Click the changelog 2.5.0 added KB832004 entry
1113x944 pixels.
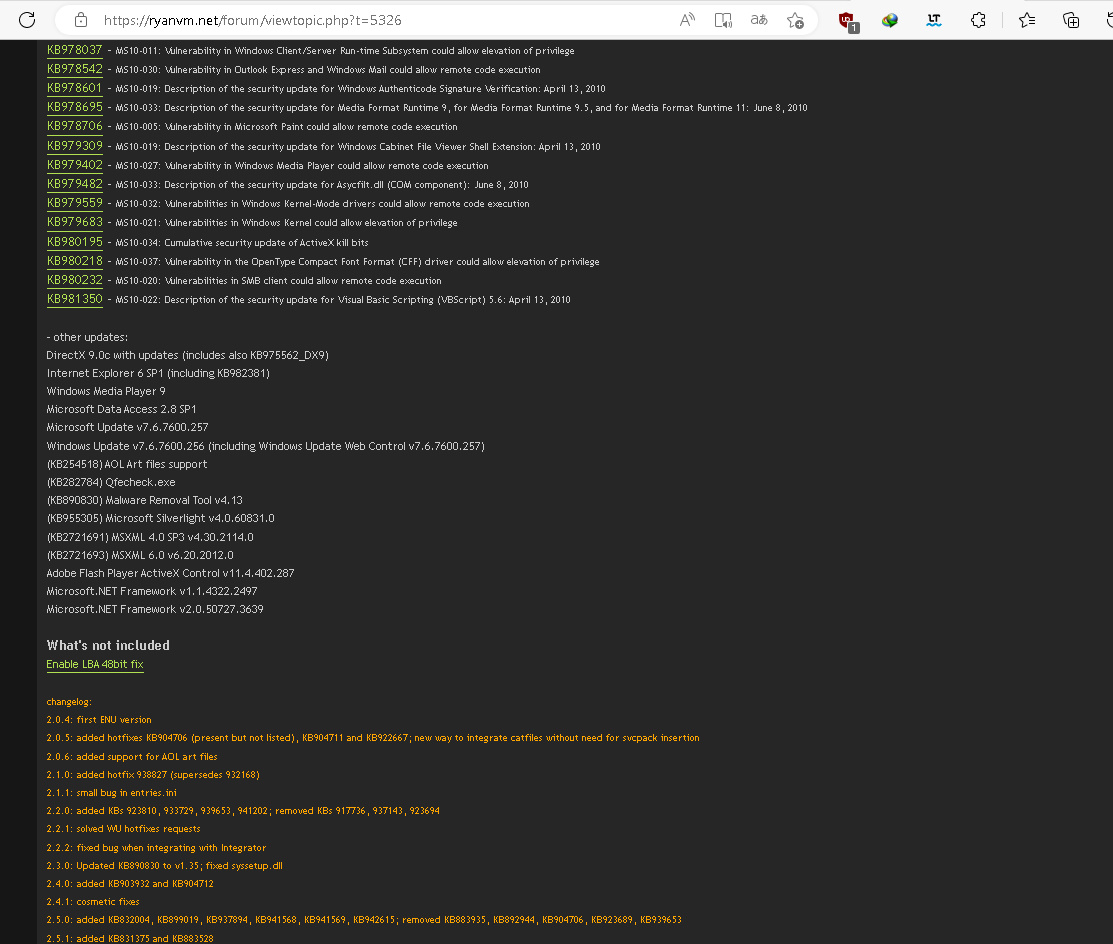pos(364,920)
